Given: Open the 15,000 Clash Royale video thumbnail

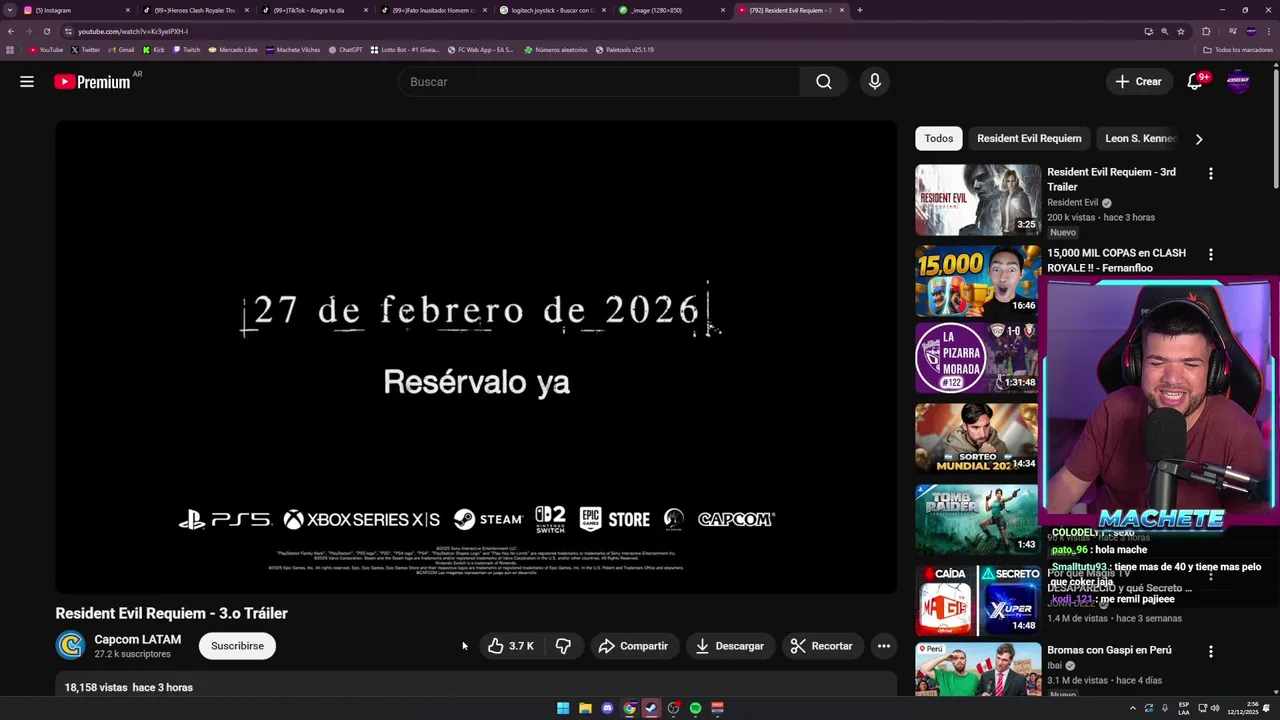Looking at the screenshot, I should point(978,281).
